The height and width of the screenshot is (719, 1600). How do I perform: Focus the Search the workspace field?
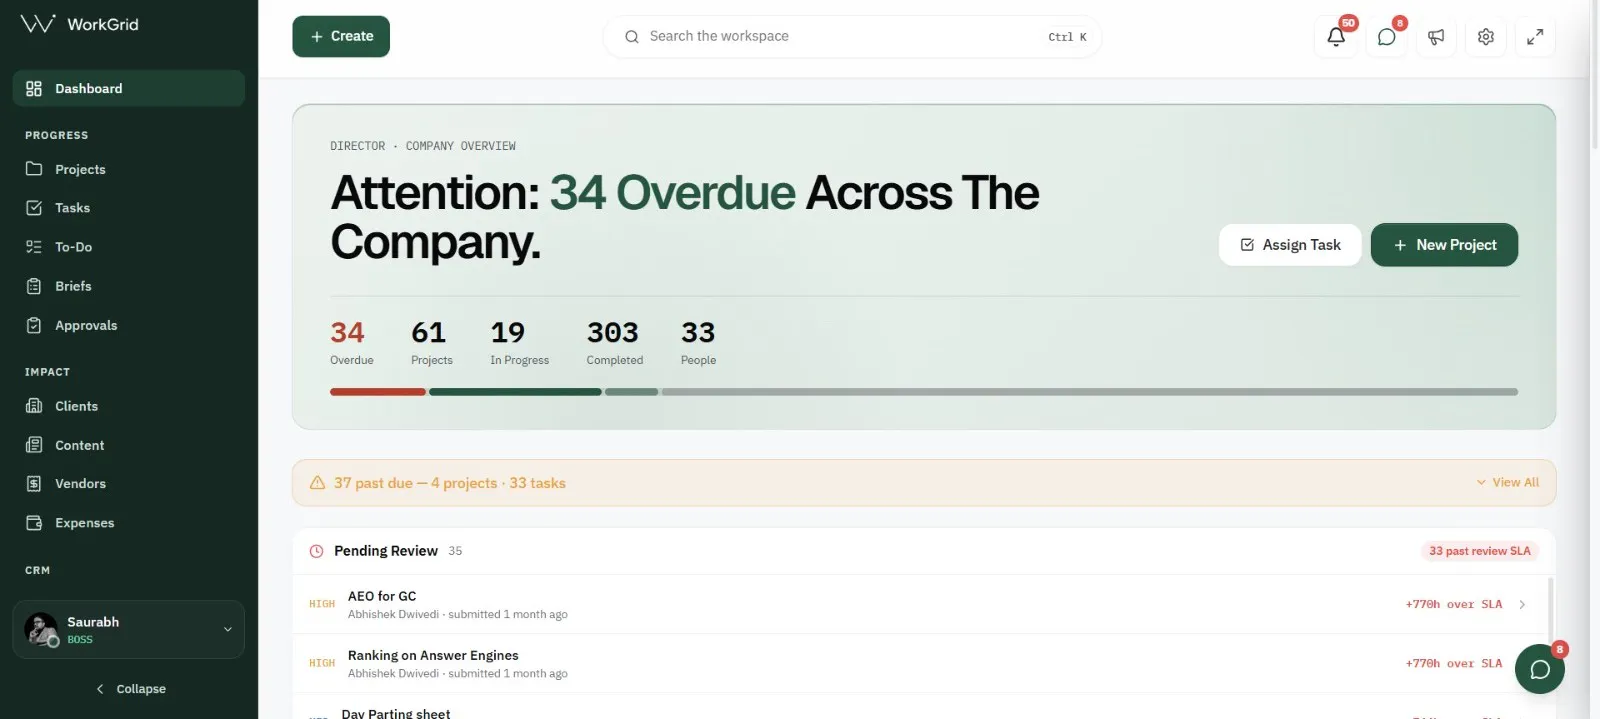click(852, 36)
